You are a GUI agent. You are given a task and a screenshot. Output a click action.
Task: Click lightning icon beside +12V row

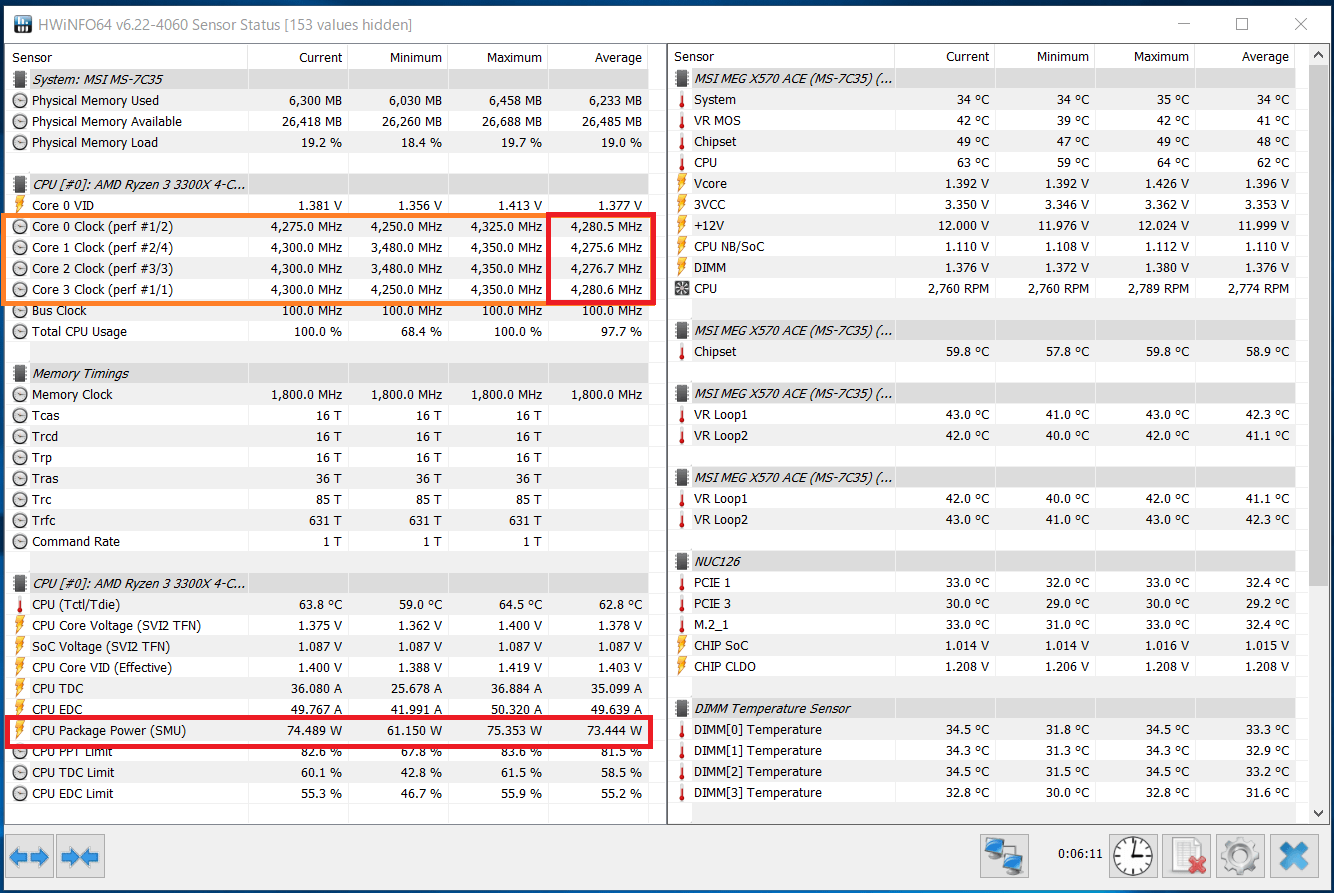tap(682, 225)
